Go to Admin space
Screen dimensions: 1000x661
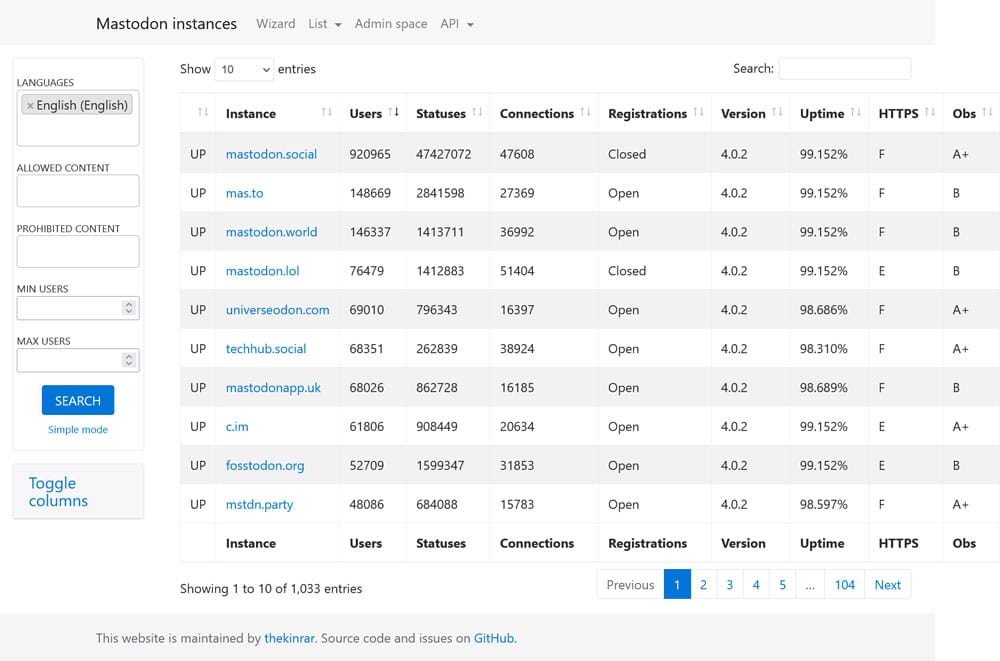tap(391, 24)
